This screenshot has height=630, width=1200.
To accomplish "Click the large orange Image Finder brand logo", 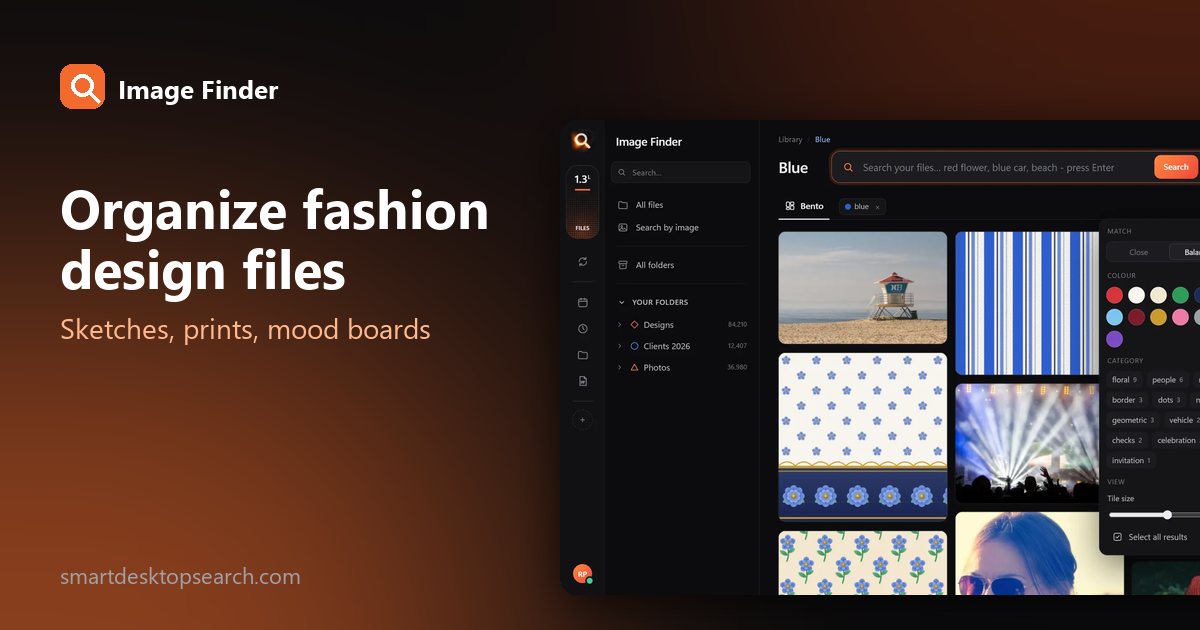I will tap(82, 87).
